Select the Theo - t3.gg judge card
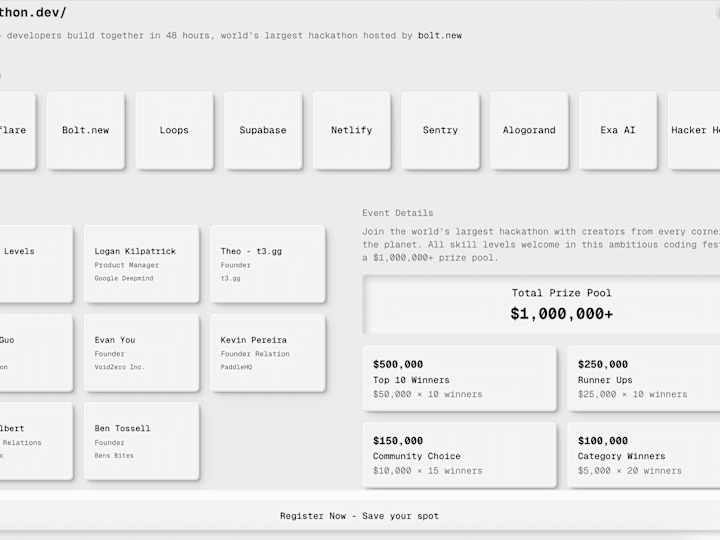The image size is (720, 540). (x=268, y=264)
